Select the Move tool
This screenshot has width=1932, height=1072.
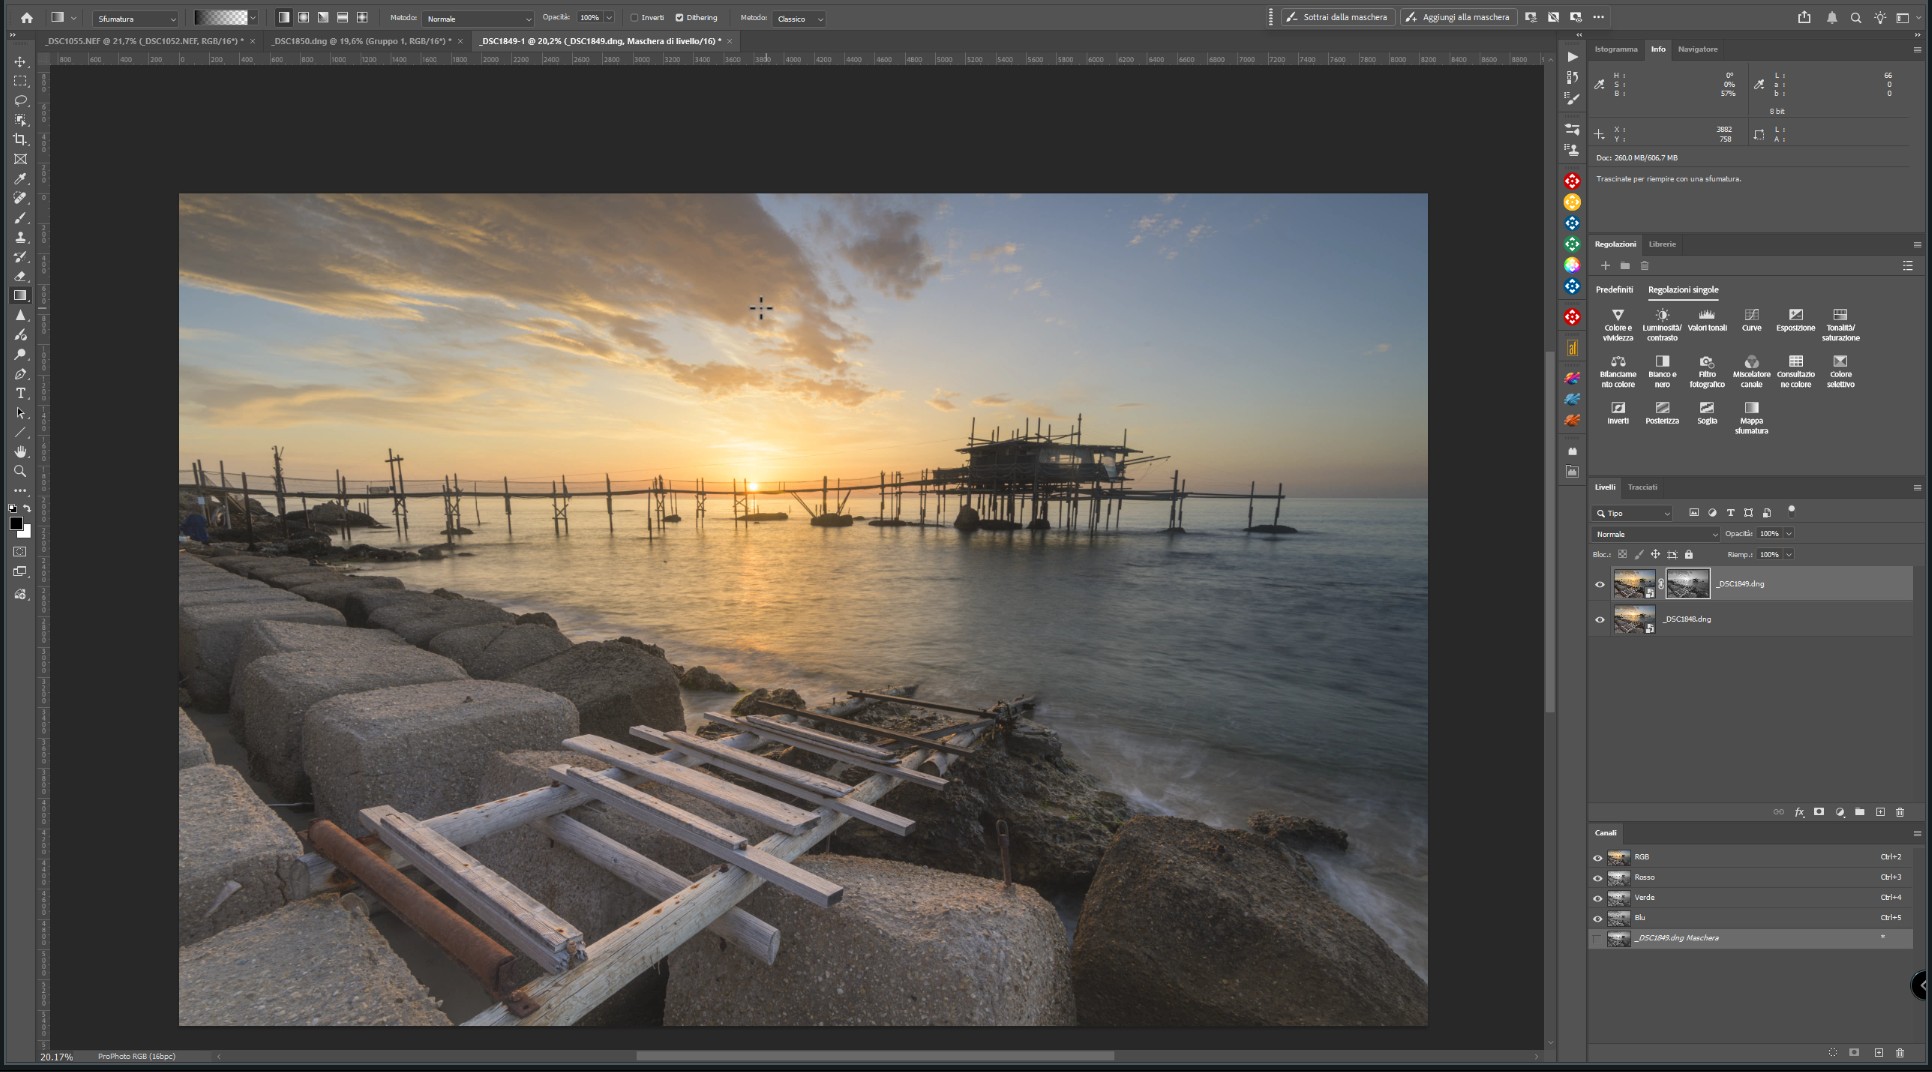[x=20, y=61]
